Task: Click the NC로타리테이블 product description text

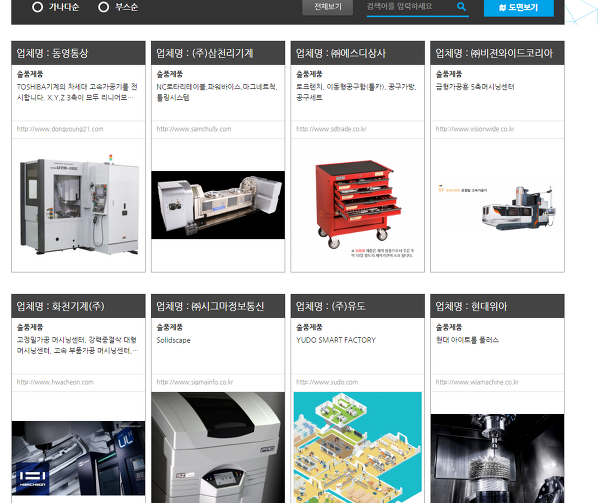Action: pyautogui.click(x=217, y=92)
